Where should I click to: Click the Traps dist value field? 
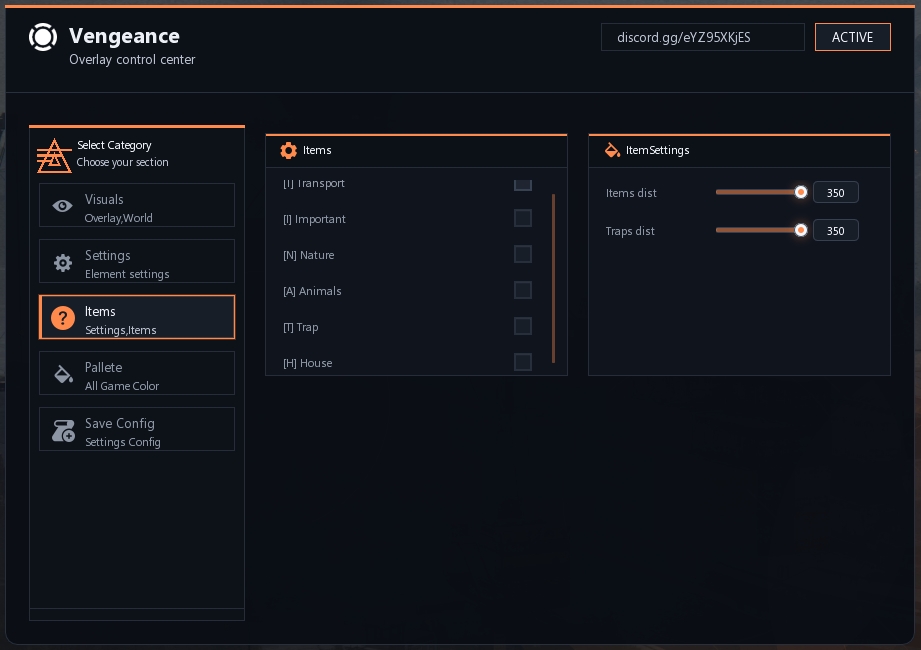coord(835,231)
